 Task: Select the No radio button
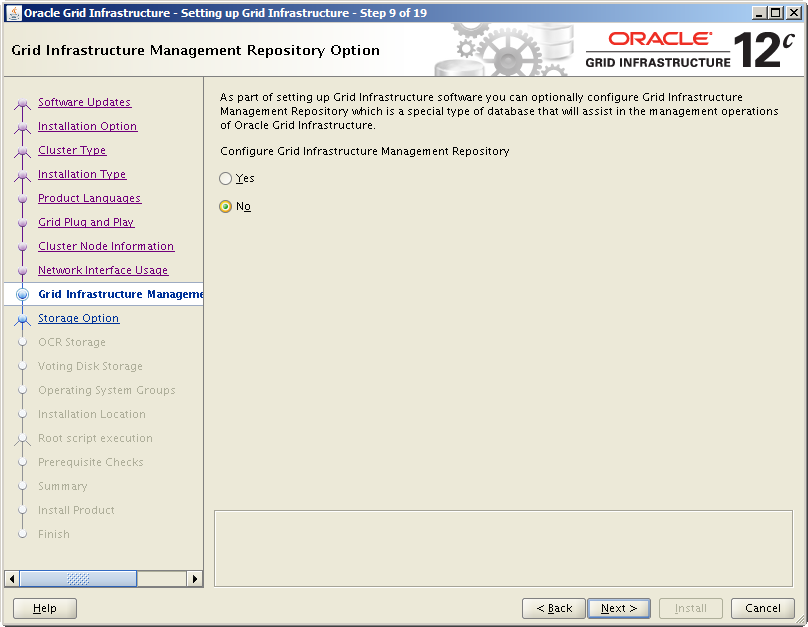pyautogui.click(x=225, y=207)
